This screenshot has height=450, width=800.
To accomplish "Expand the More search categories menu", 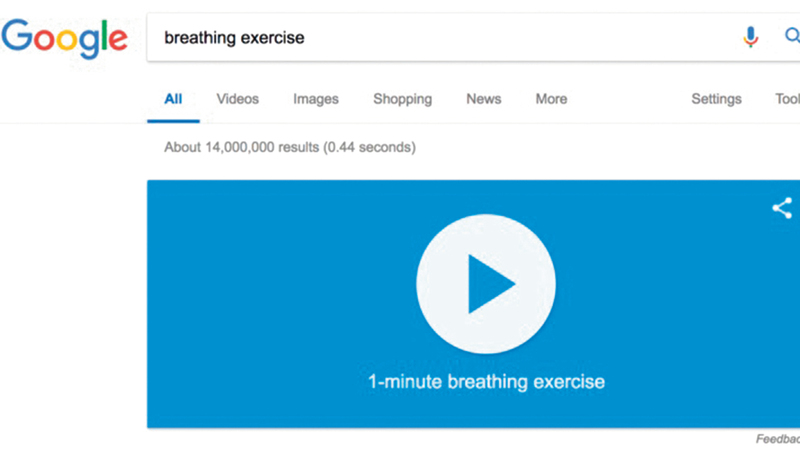I will (x=551, y=99).
